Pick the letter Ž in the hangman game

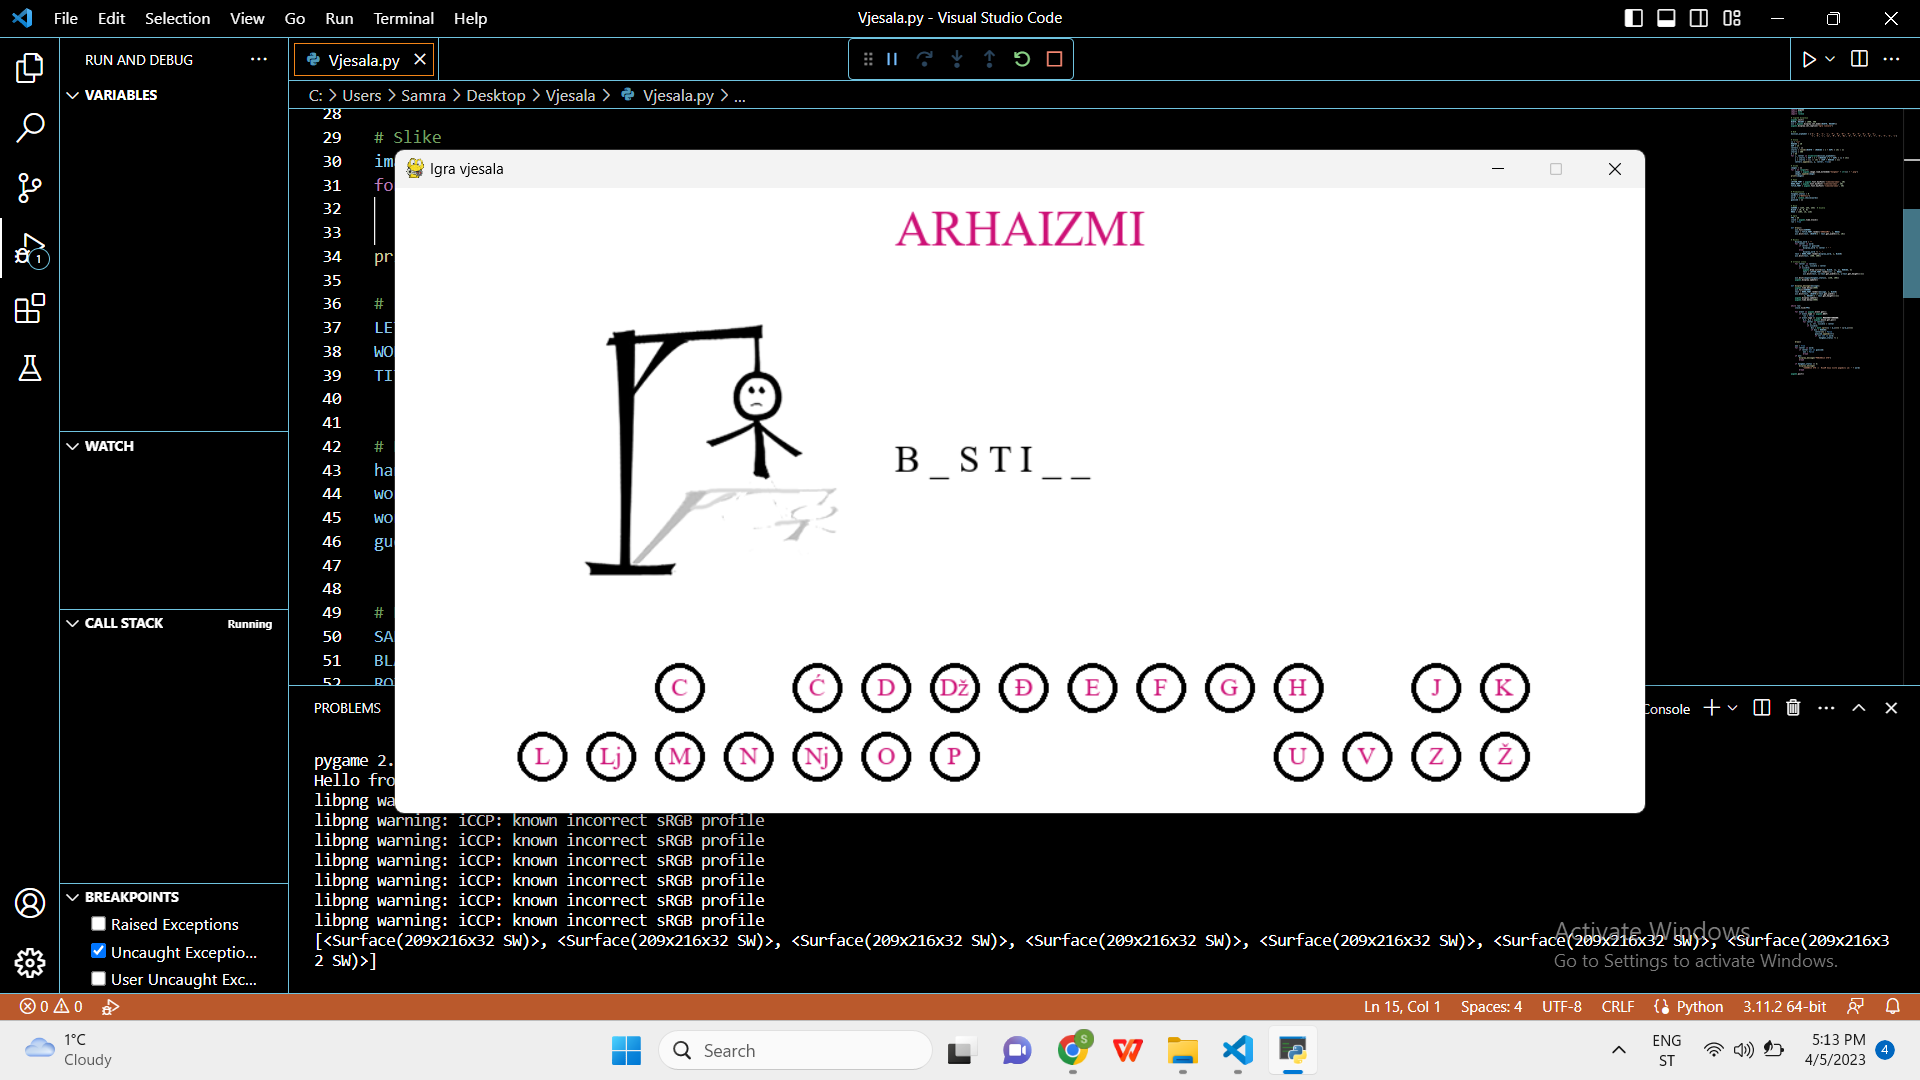(x=1505, y=757)
